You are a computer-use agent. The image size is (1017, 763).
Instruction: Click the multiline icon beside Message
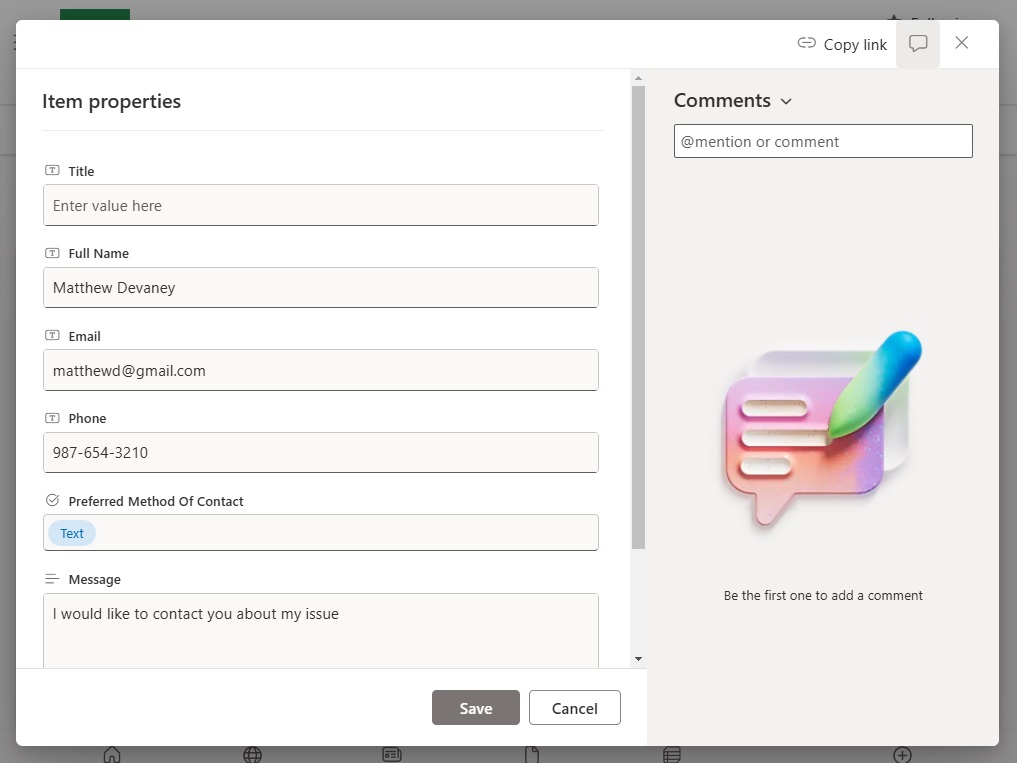pos(52,578)
